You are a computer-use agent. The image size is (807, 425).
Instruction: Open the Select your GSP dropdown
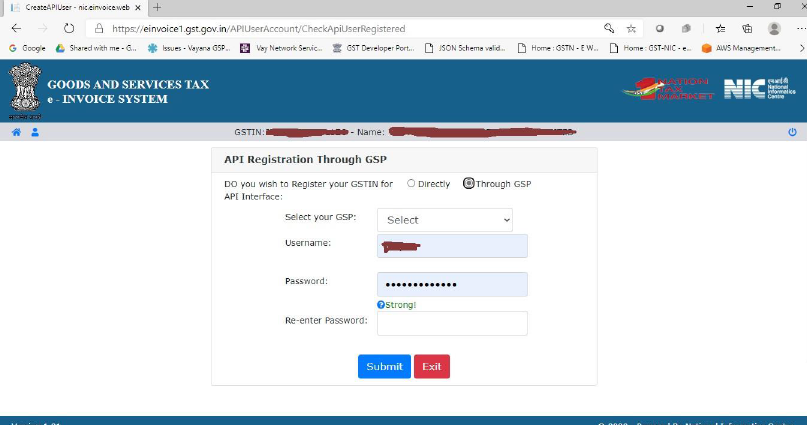445,220
